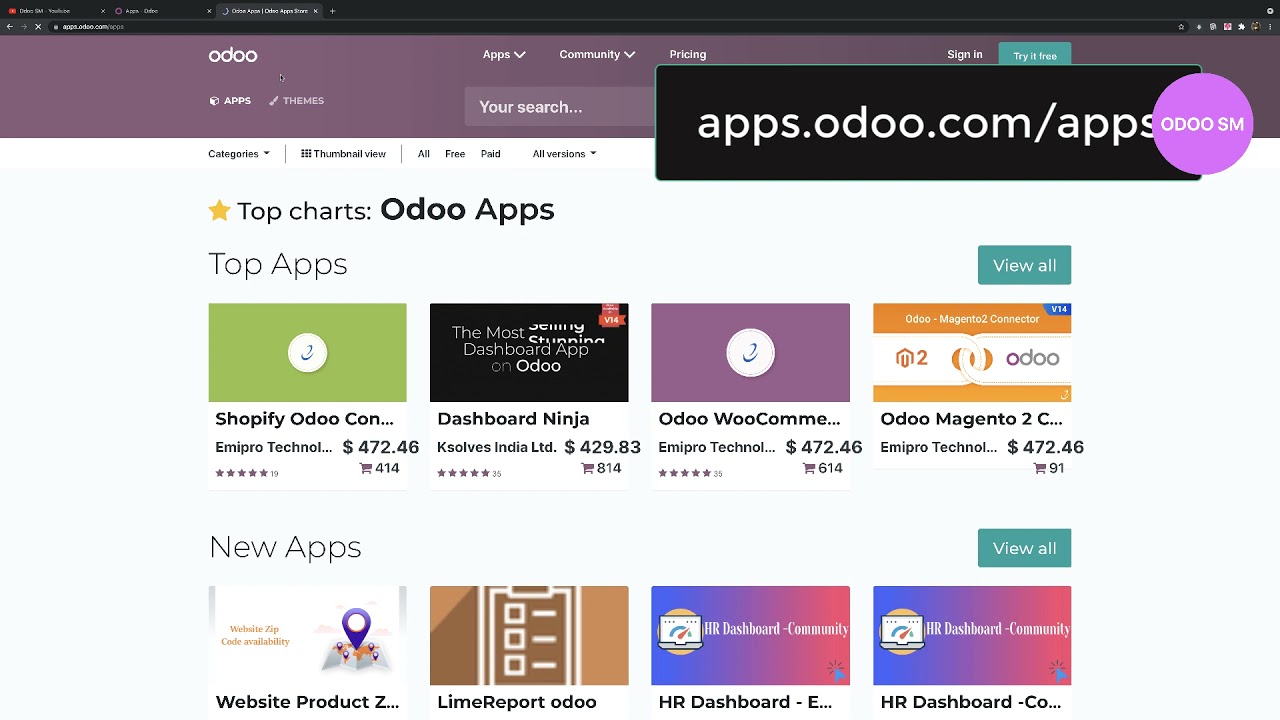Image resolution: width=1280 pixels, height=720 pixels.
Task: Open Dashboard Ninja app thumbnail
Action: tap(529, 352)
